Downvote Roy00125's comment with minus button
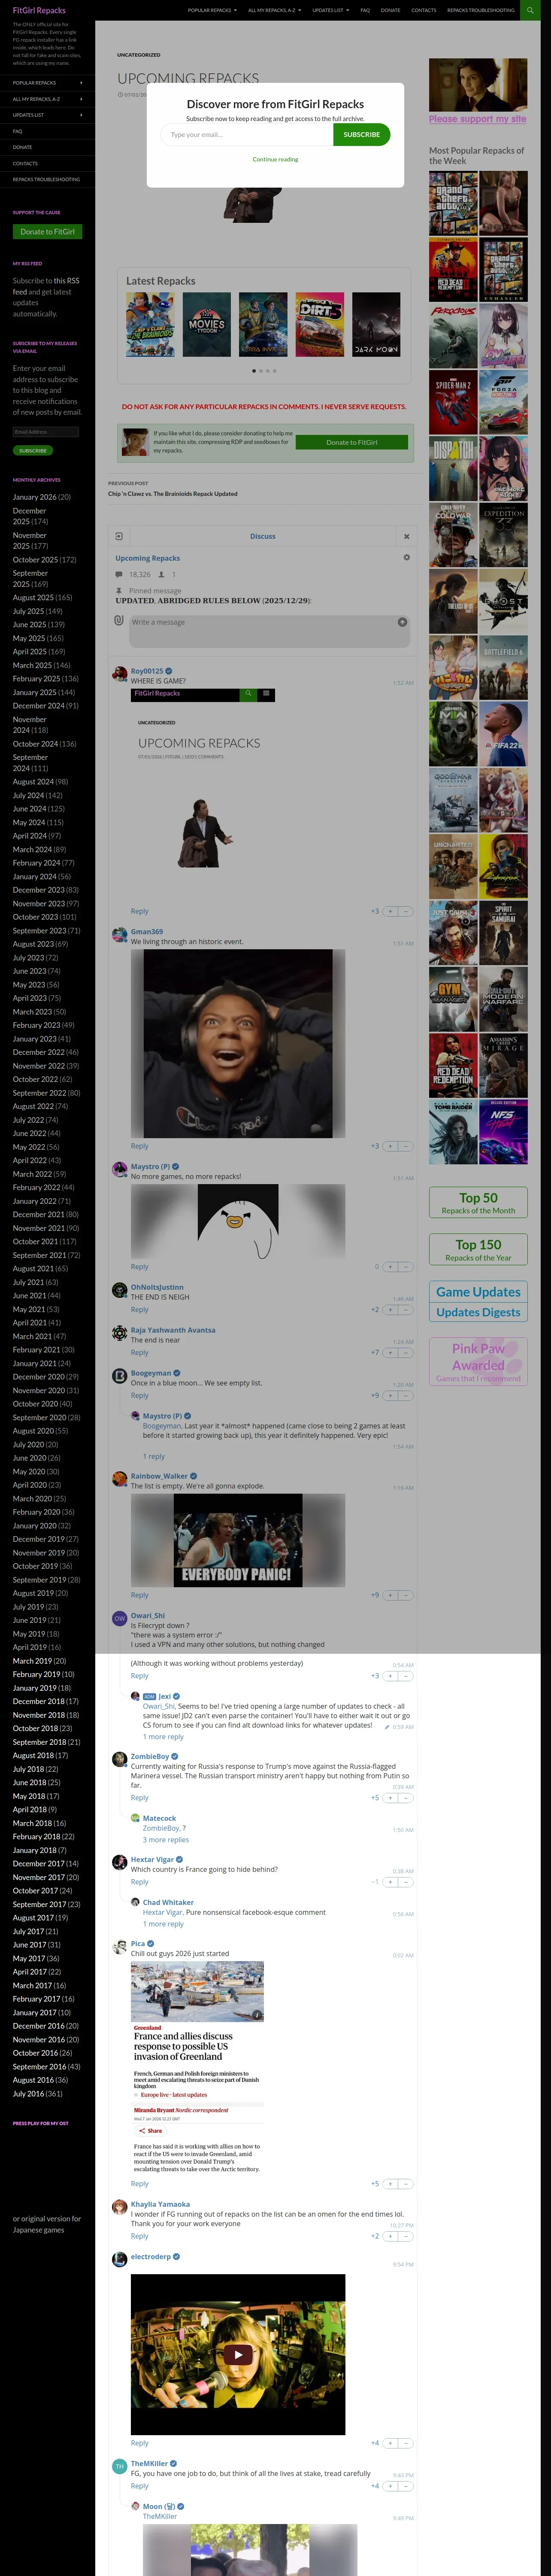This screenshot has width=551, height=2576. coord(406,911)
